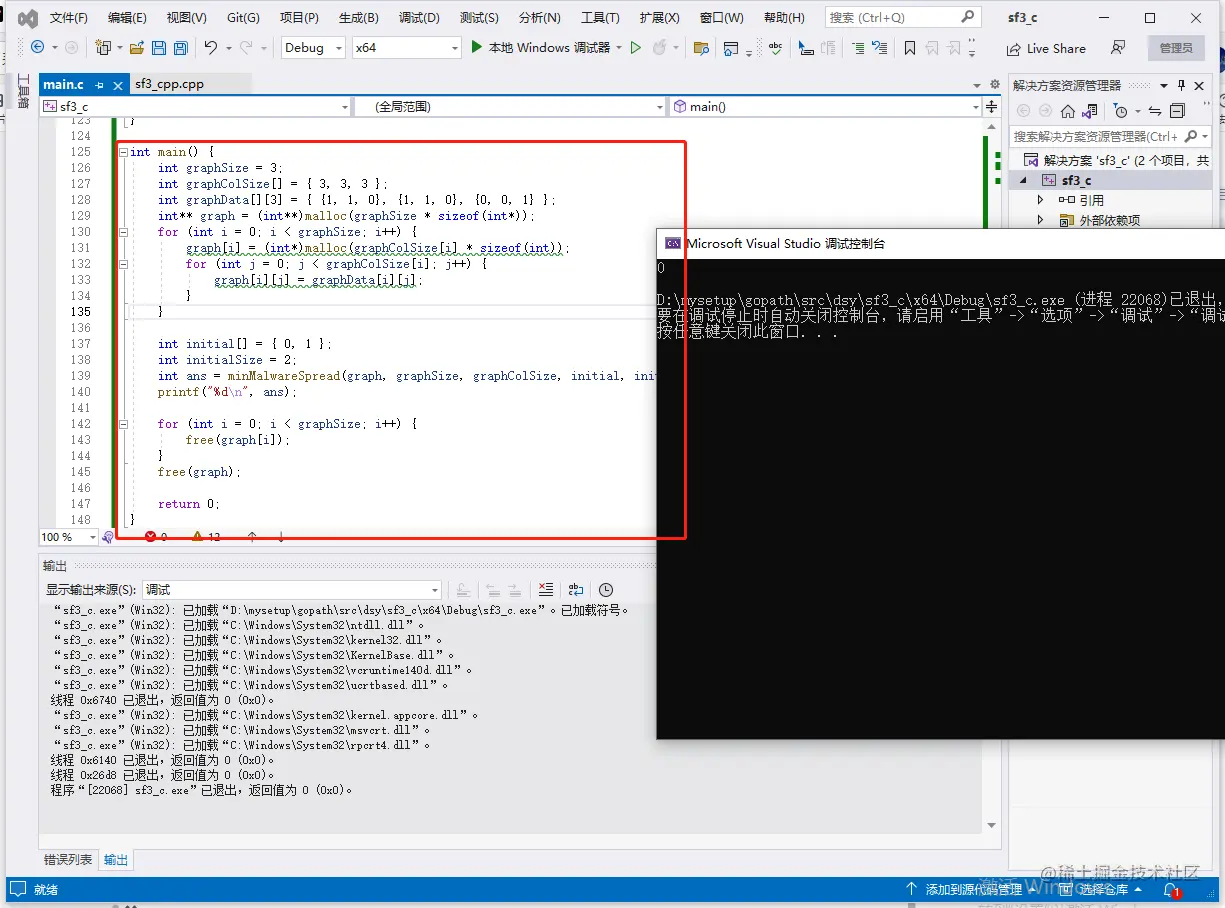Screen dimensions: 1225x908
Task: Close the main.c tab
Action: point(118,85)
